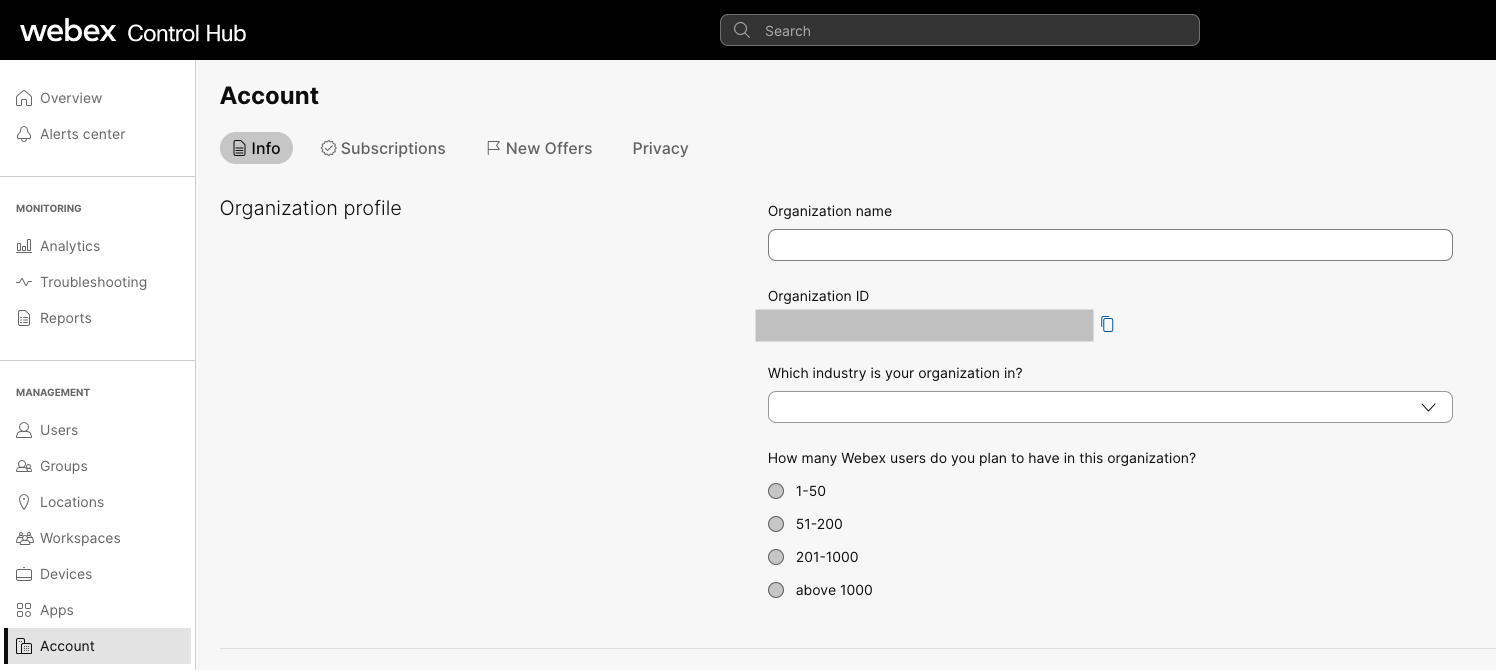Select the above 1000 users option
The image size is (1496, 670).
tap(776, 590)
